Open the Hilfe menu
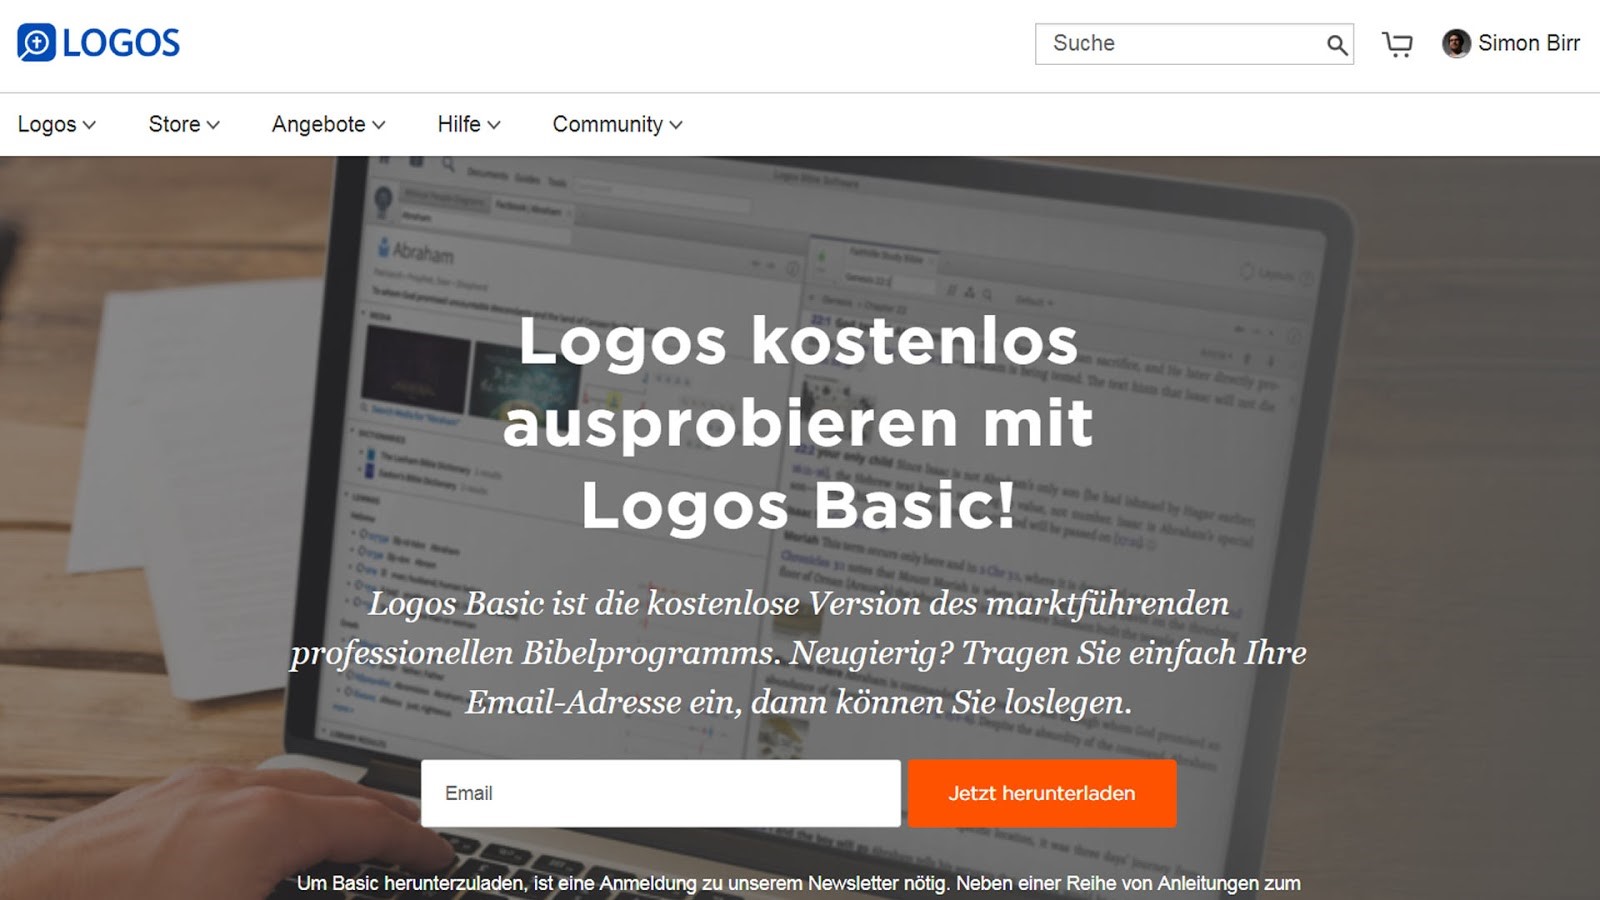 (x=457, y=124)
